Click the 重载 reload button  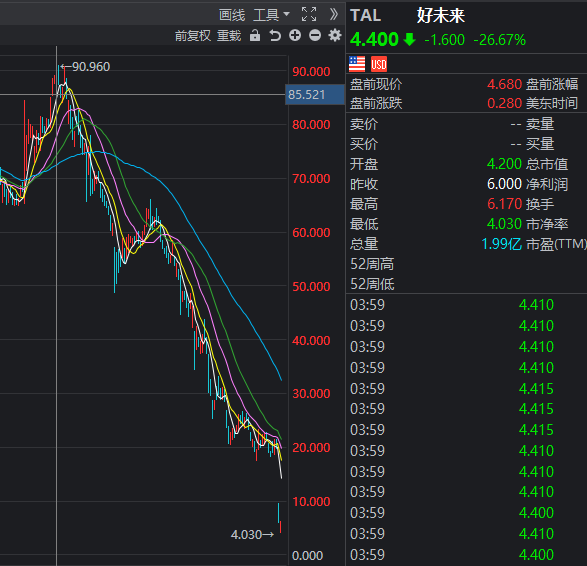(x=229, y=36)
